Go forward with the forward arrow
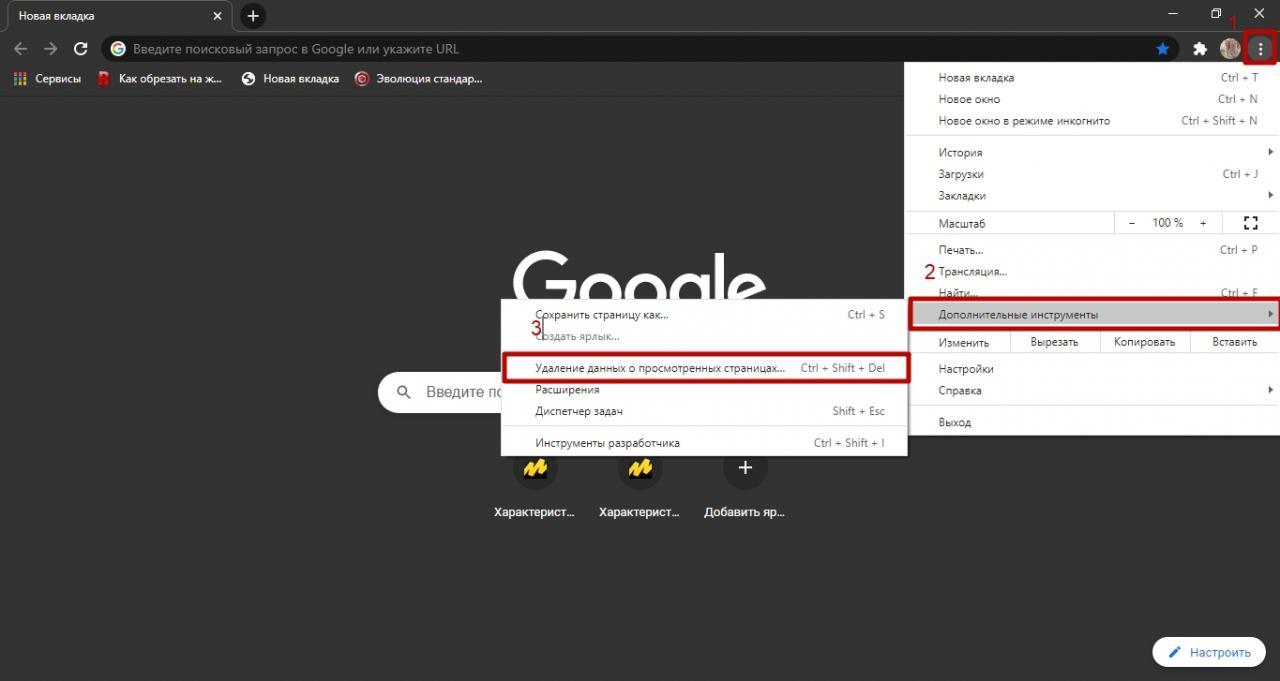Screen dimensions: 1280x681 coord(50,49)
